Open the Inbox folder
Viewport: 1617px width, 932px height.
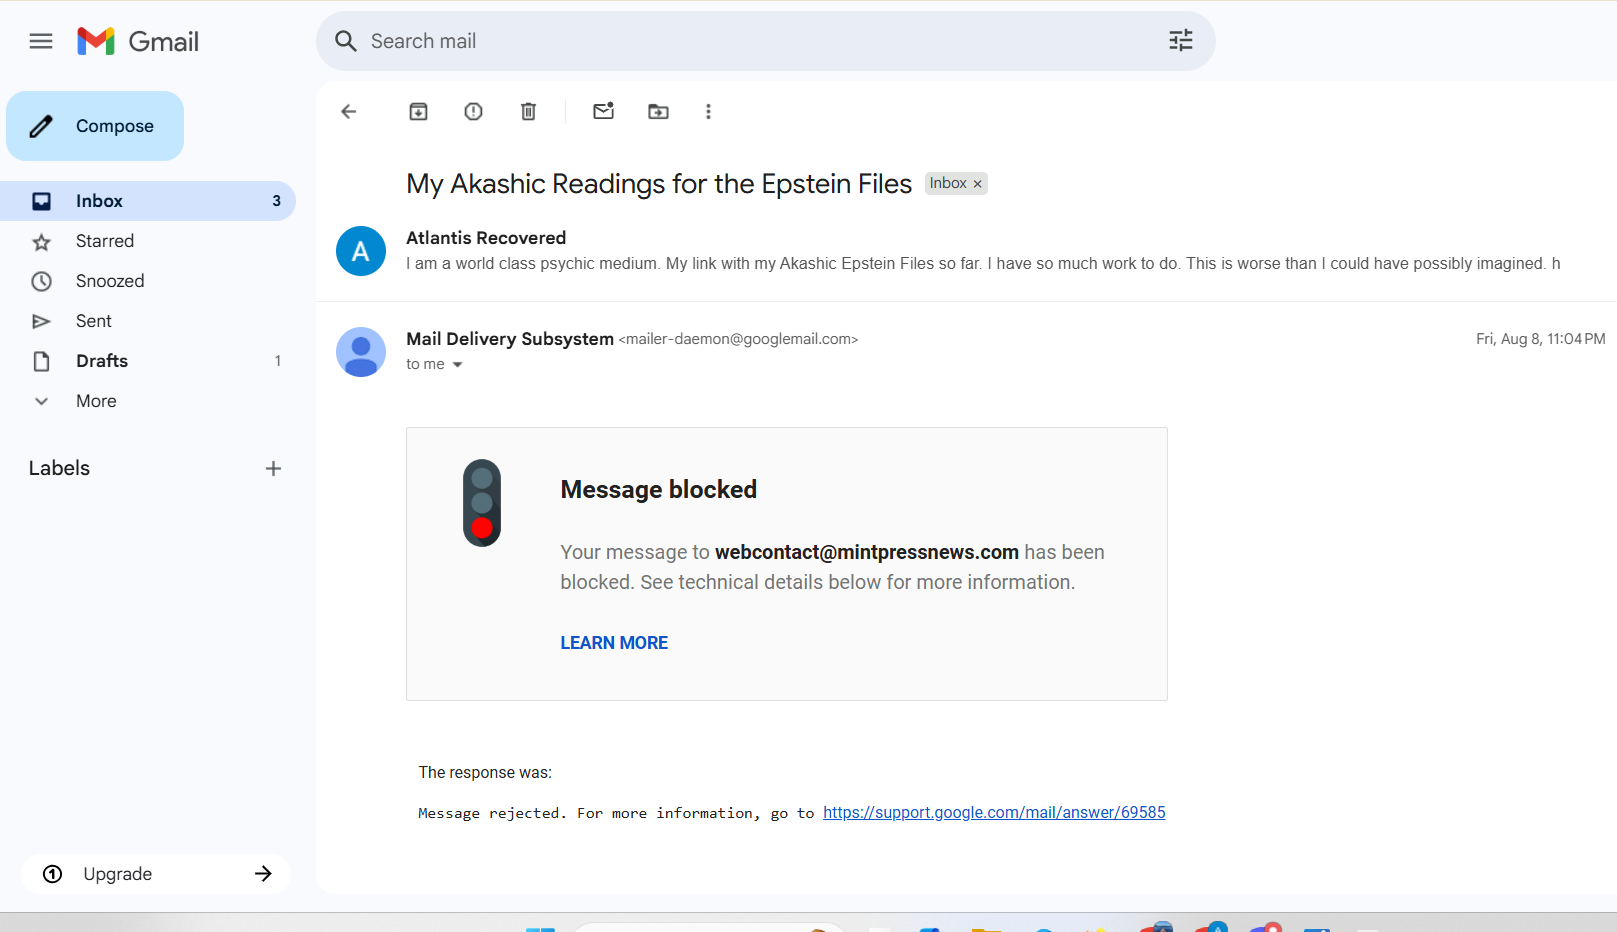coord(148,201)
